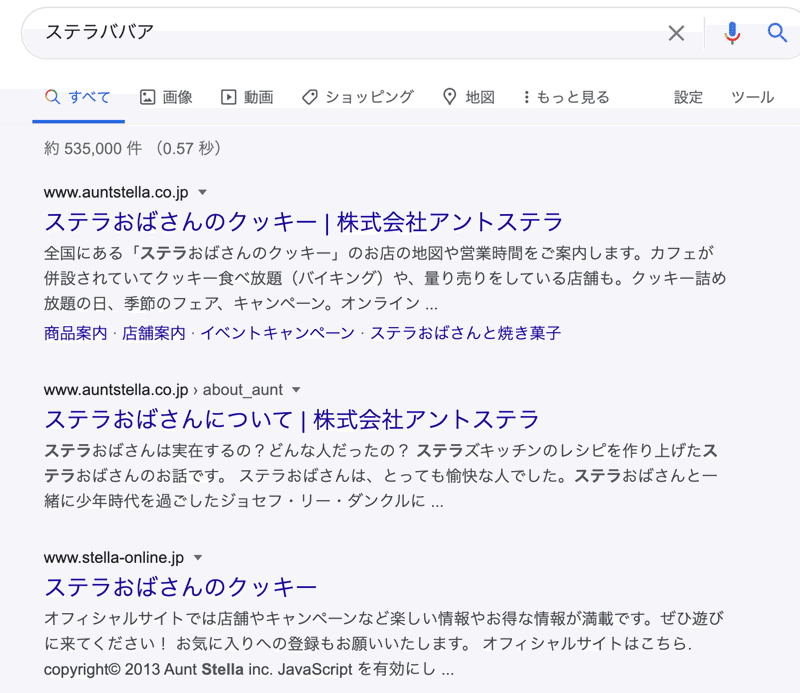This screenshot has width=800, height=693.
Task: Start voice search with the microphone icon
Action: click(x=732, y=33)
